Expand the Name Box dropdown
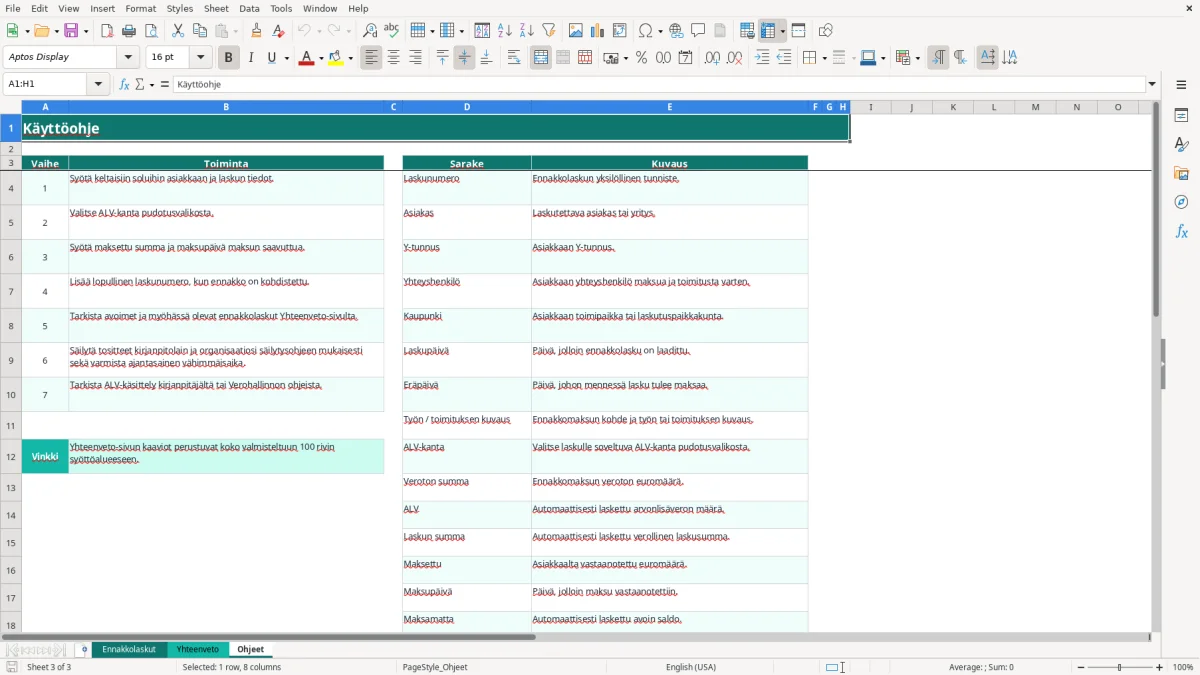The height and width of the screenshot is (675, 1200). 98,84
